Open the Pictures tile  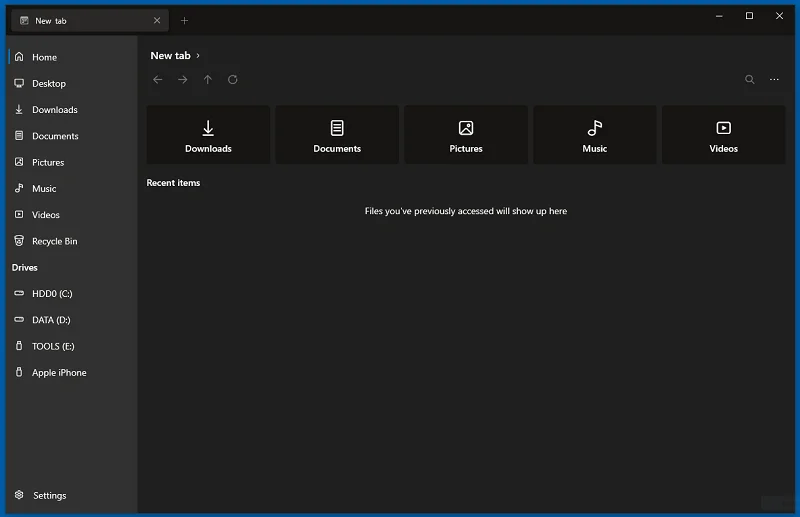coord(466,135)
